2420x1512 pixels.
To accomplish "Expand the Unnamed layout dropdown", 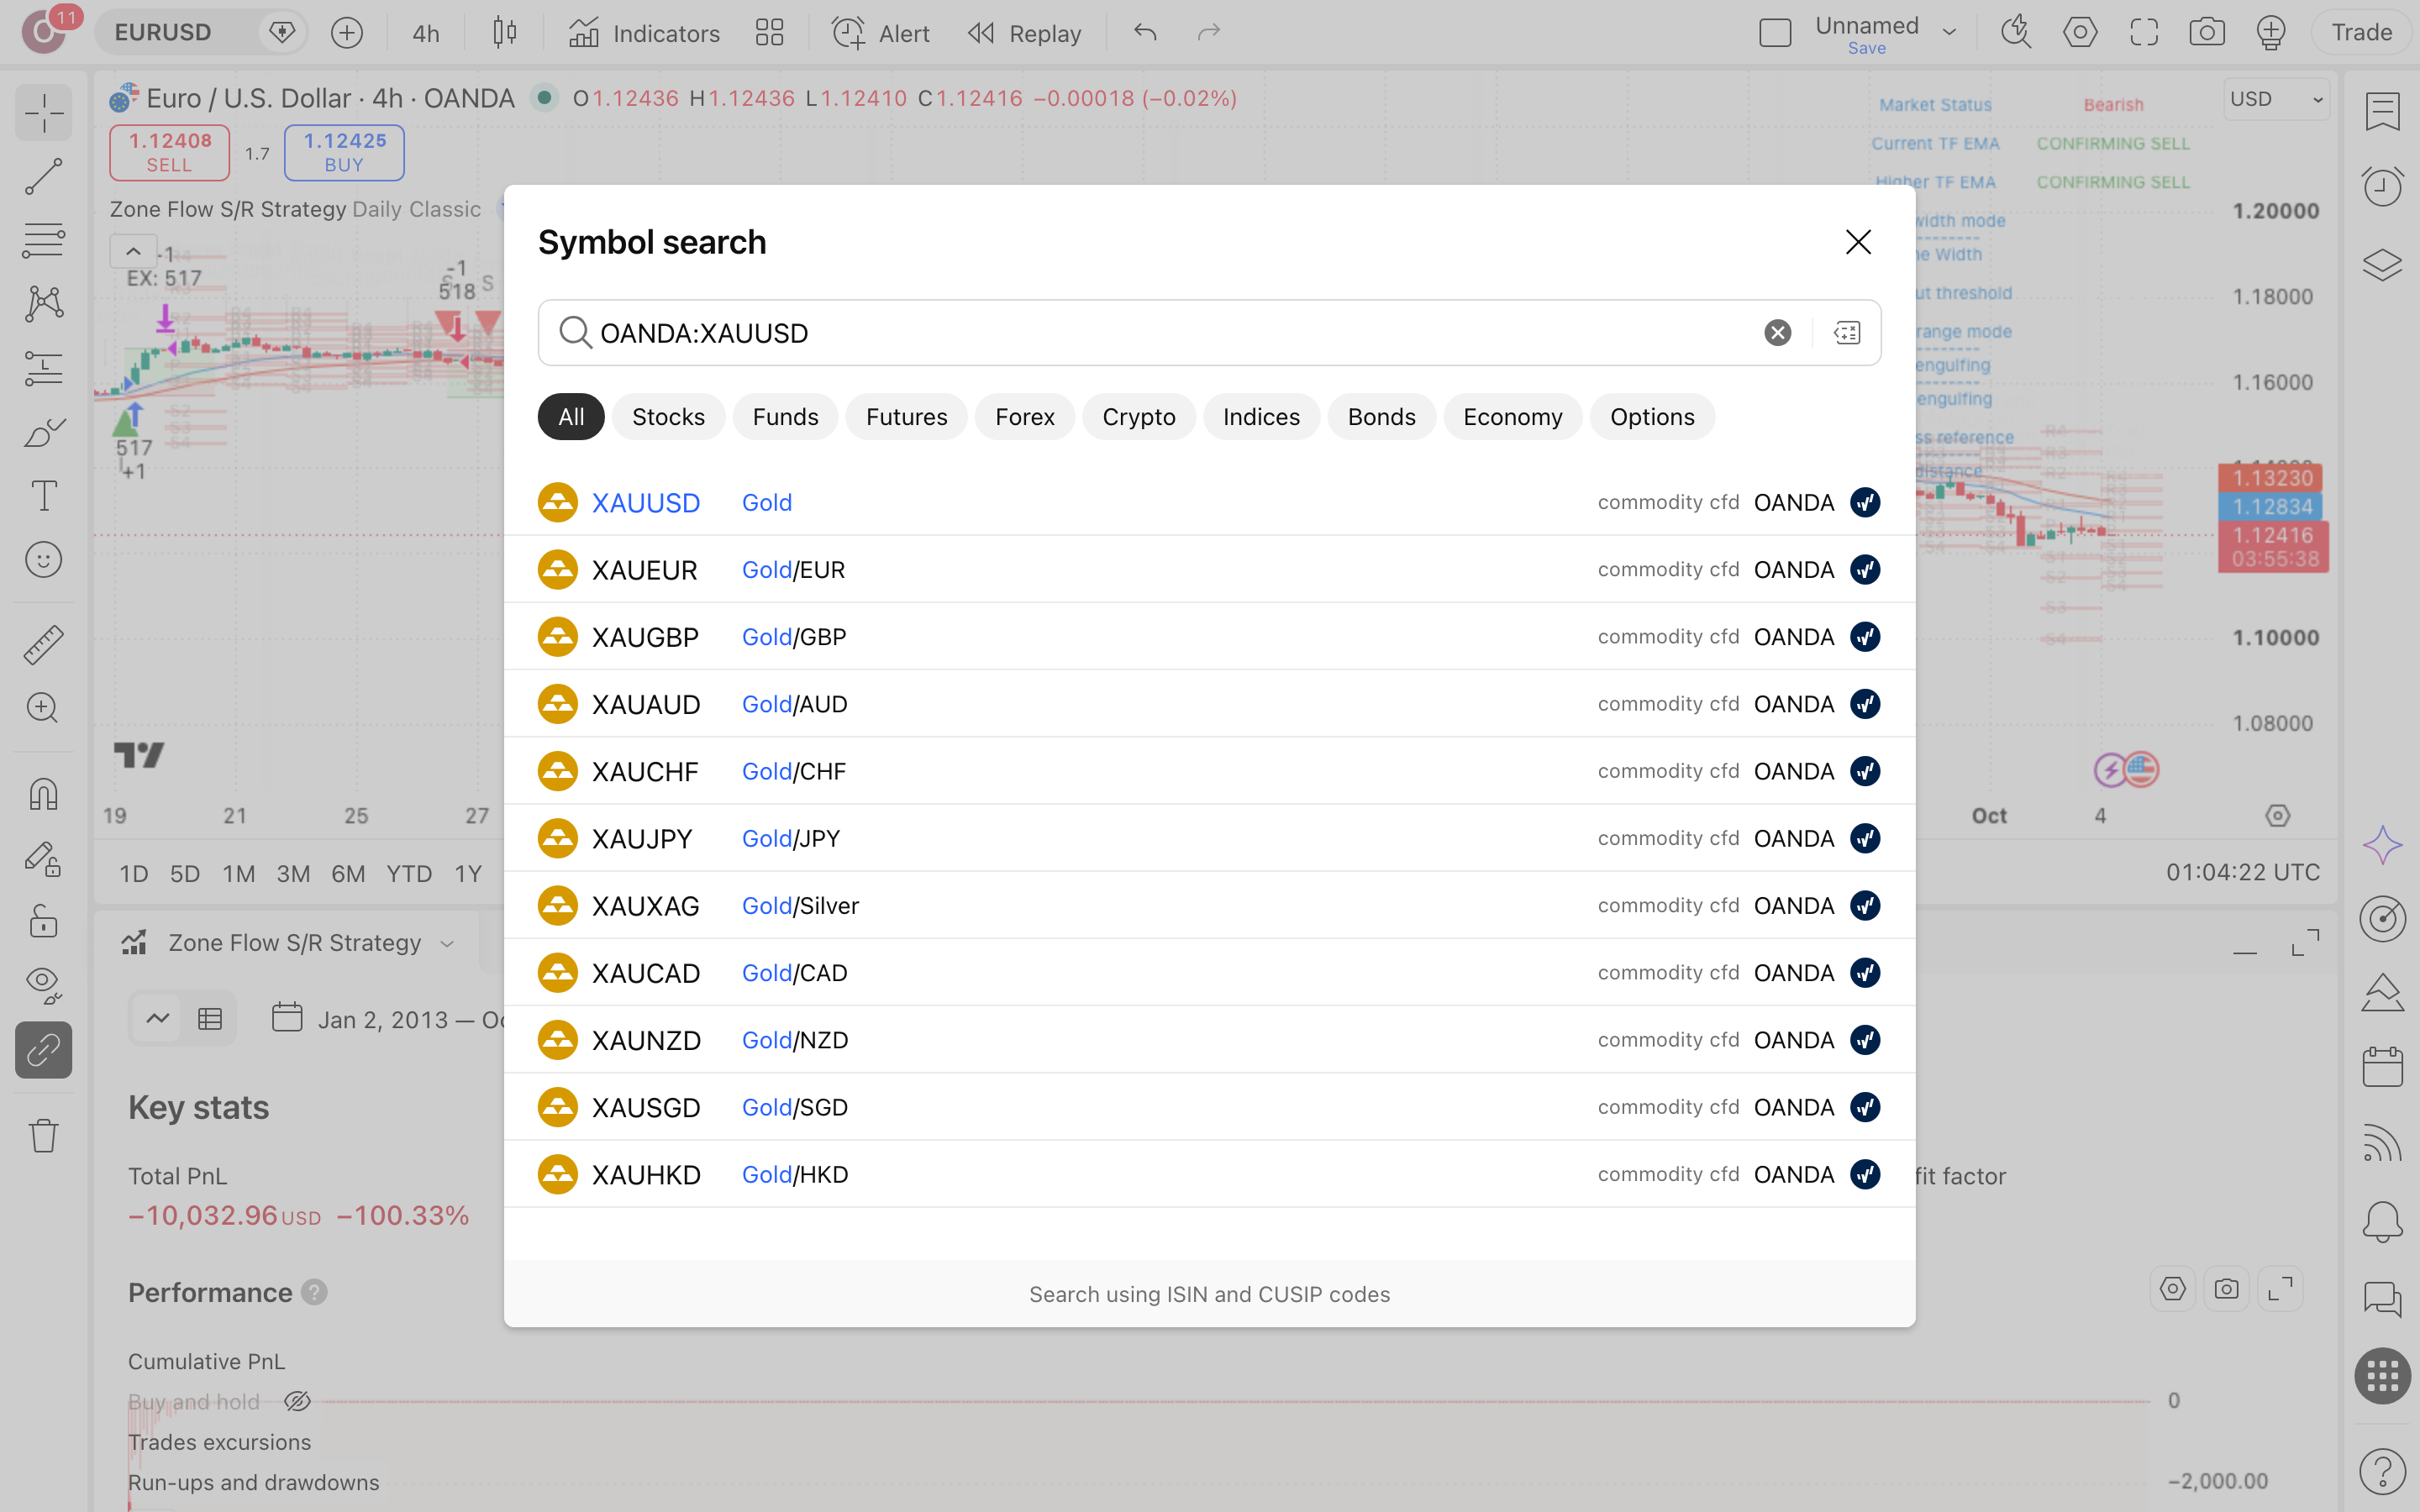I will (x=1949, y=33).
